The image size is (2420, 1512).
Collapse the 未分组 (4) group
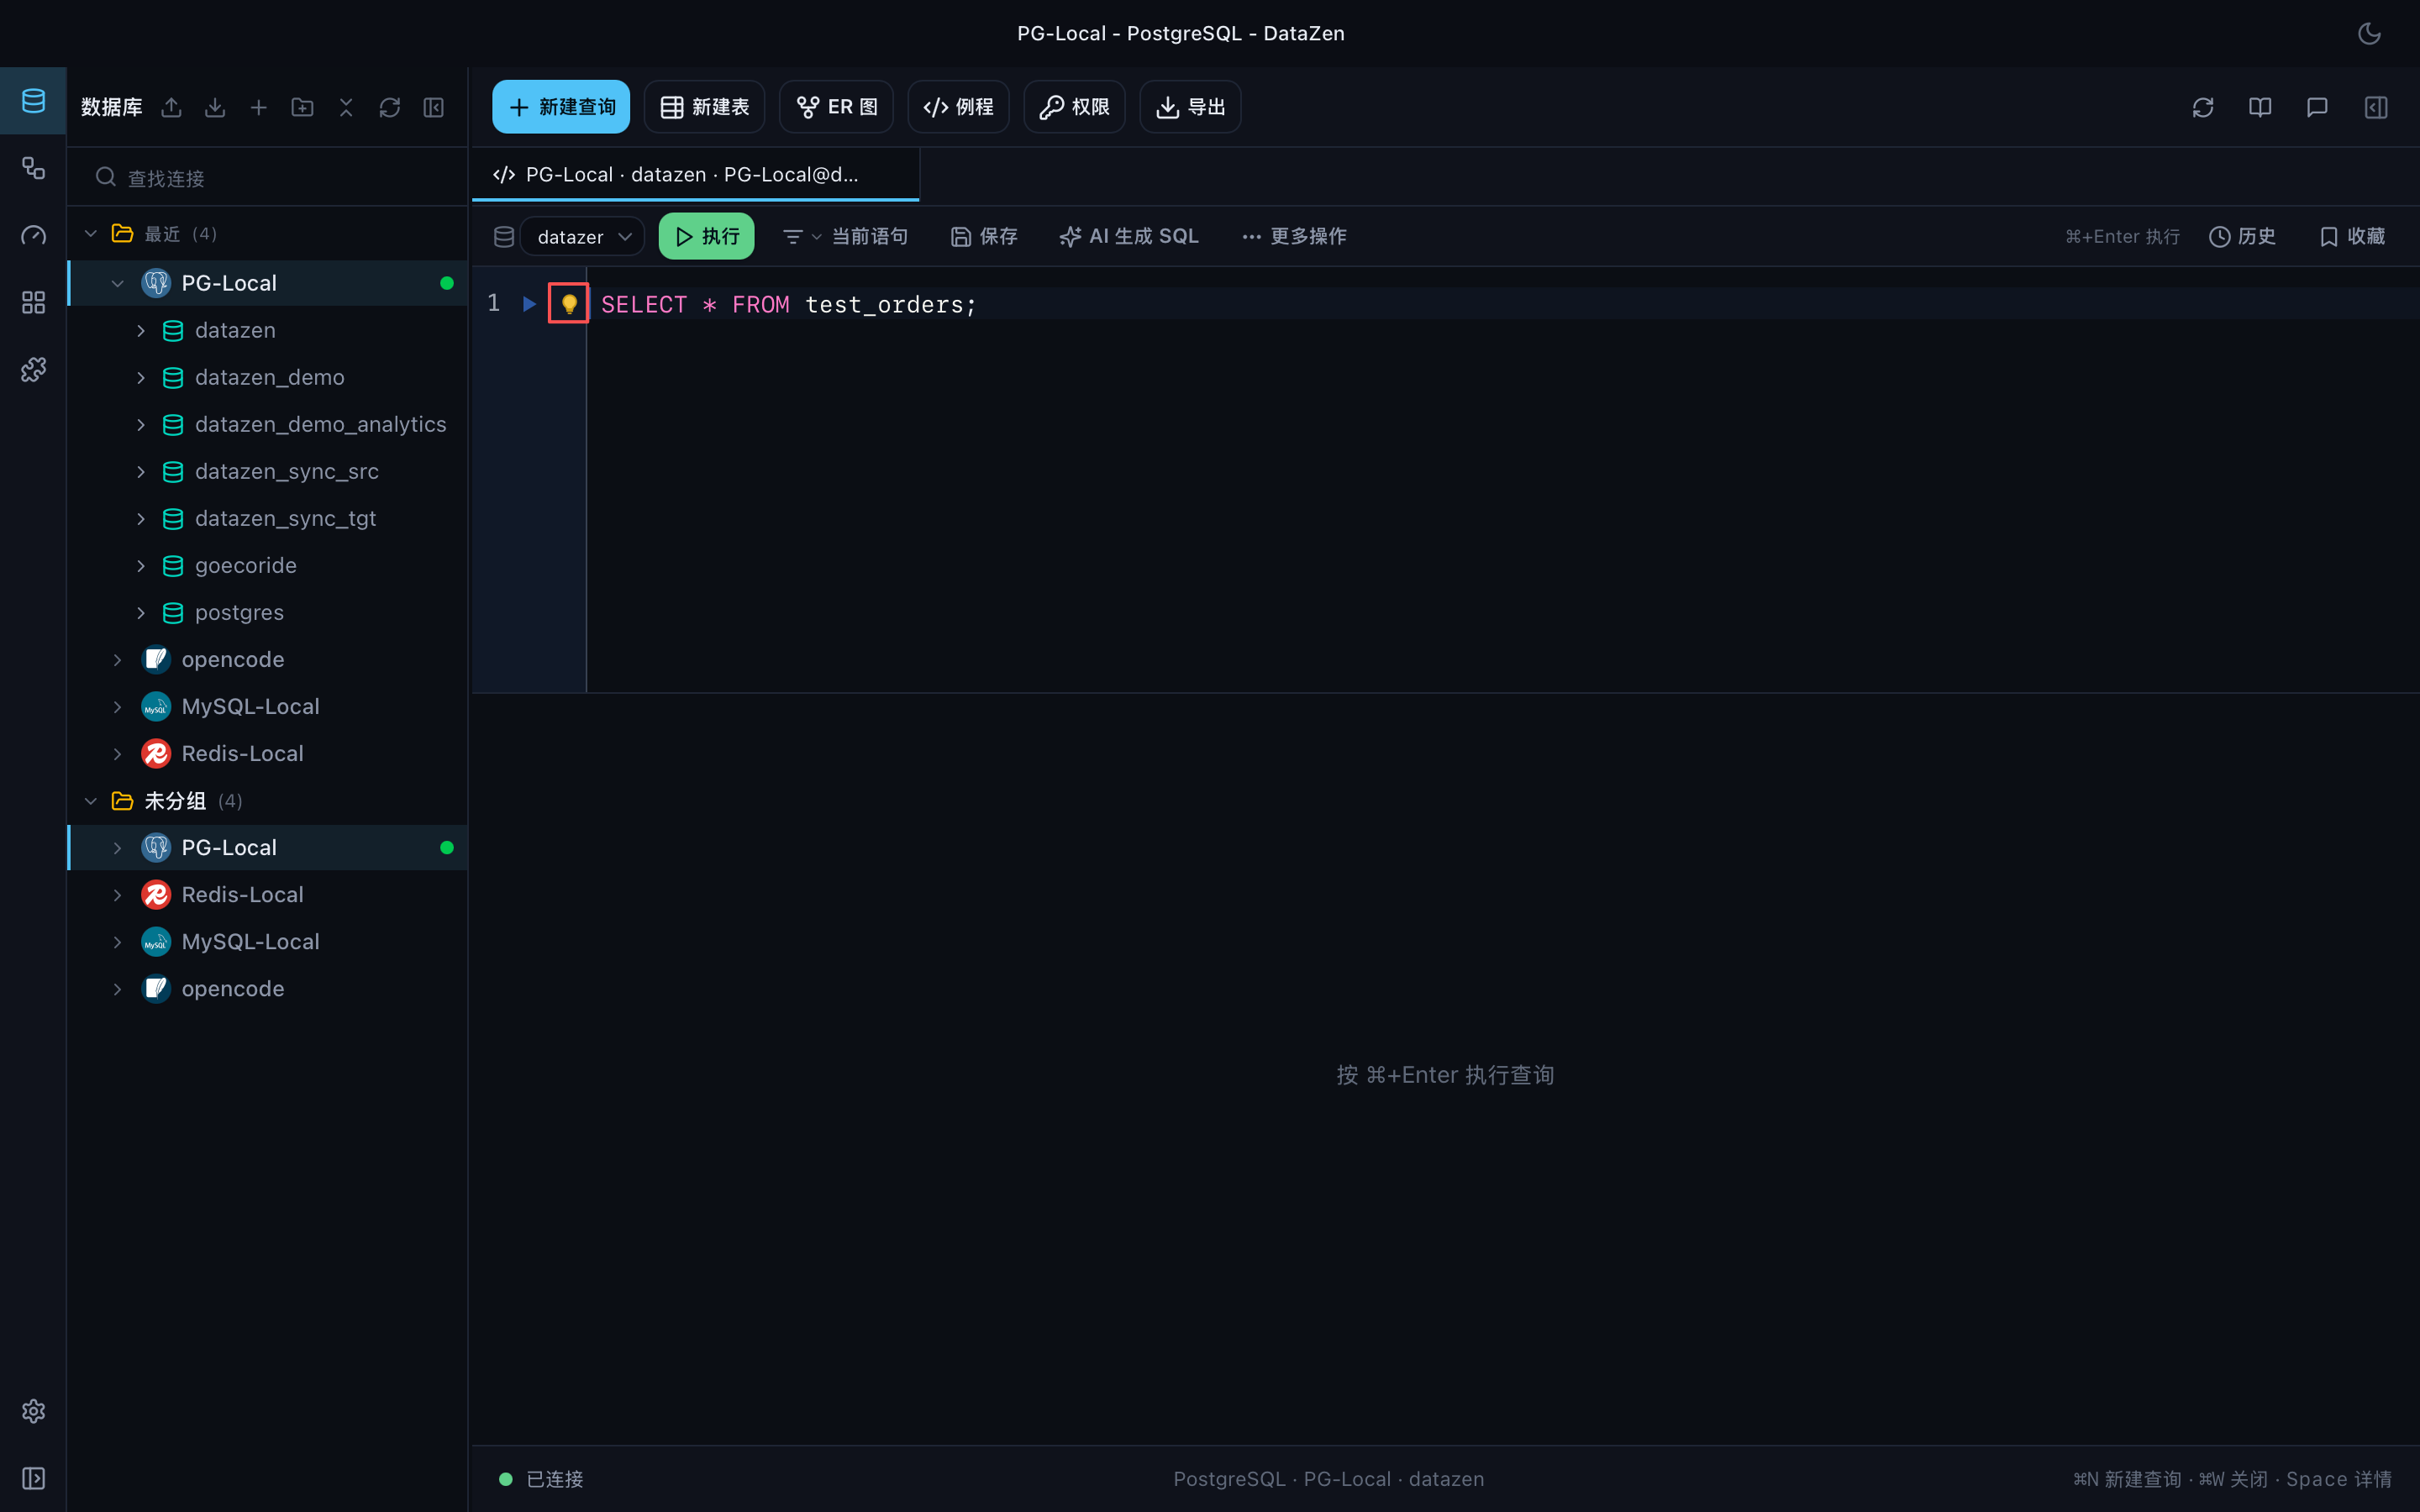(x=91, y=801)
